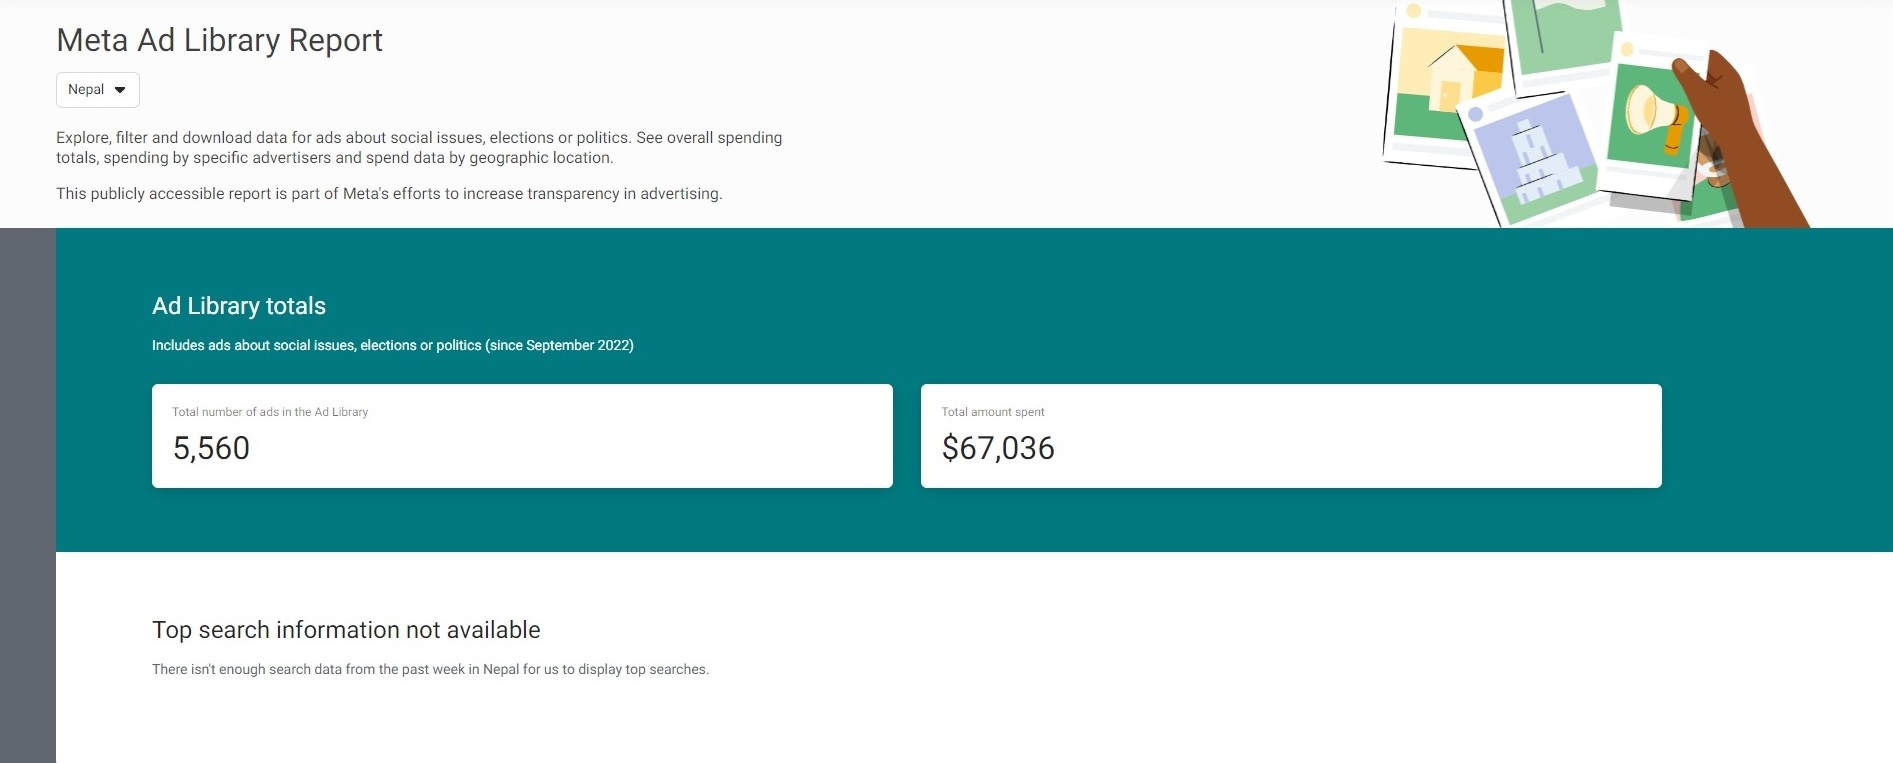
Task: Click the Ad Library totals heading
Action: pyautogui.click(x=239, y=306)
